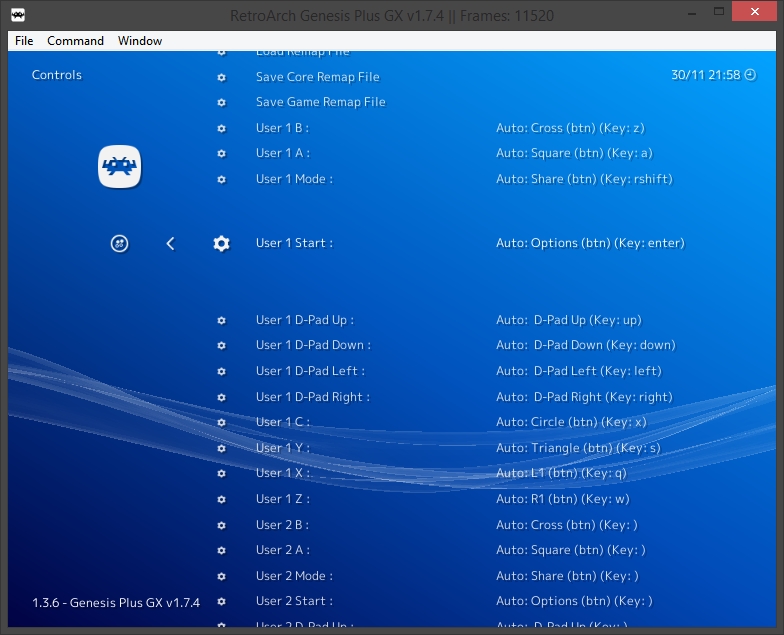Click the gear icon next to User 1 X
Viewport: 784px width, 635px height.
[x=222, y=474]
